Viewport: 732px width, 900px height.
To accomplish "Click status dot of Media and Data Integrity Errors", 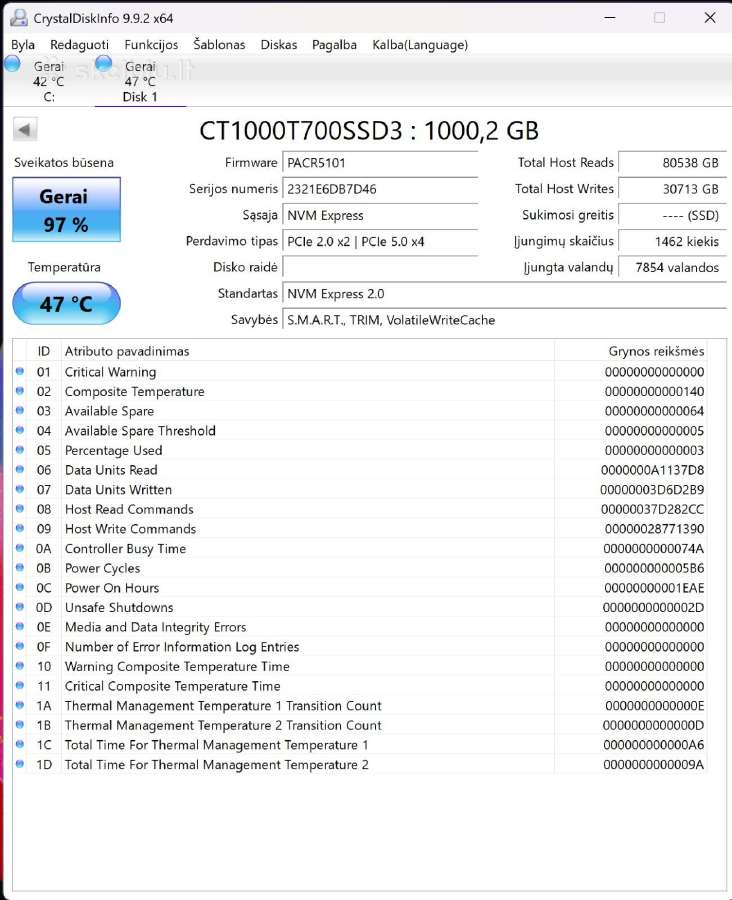I will pos(20,626).
